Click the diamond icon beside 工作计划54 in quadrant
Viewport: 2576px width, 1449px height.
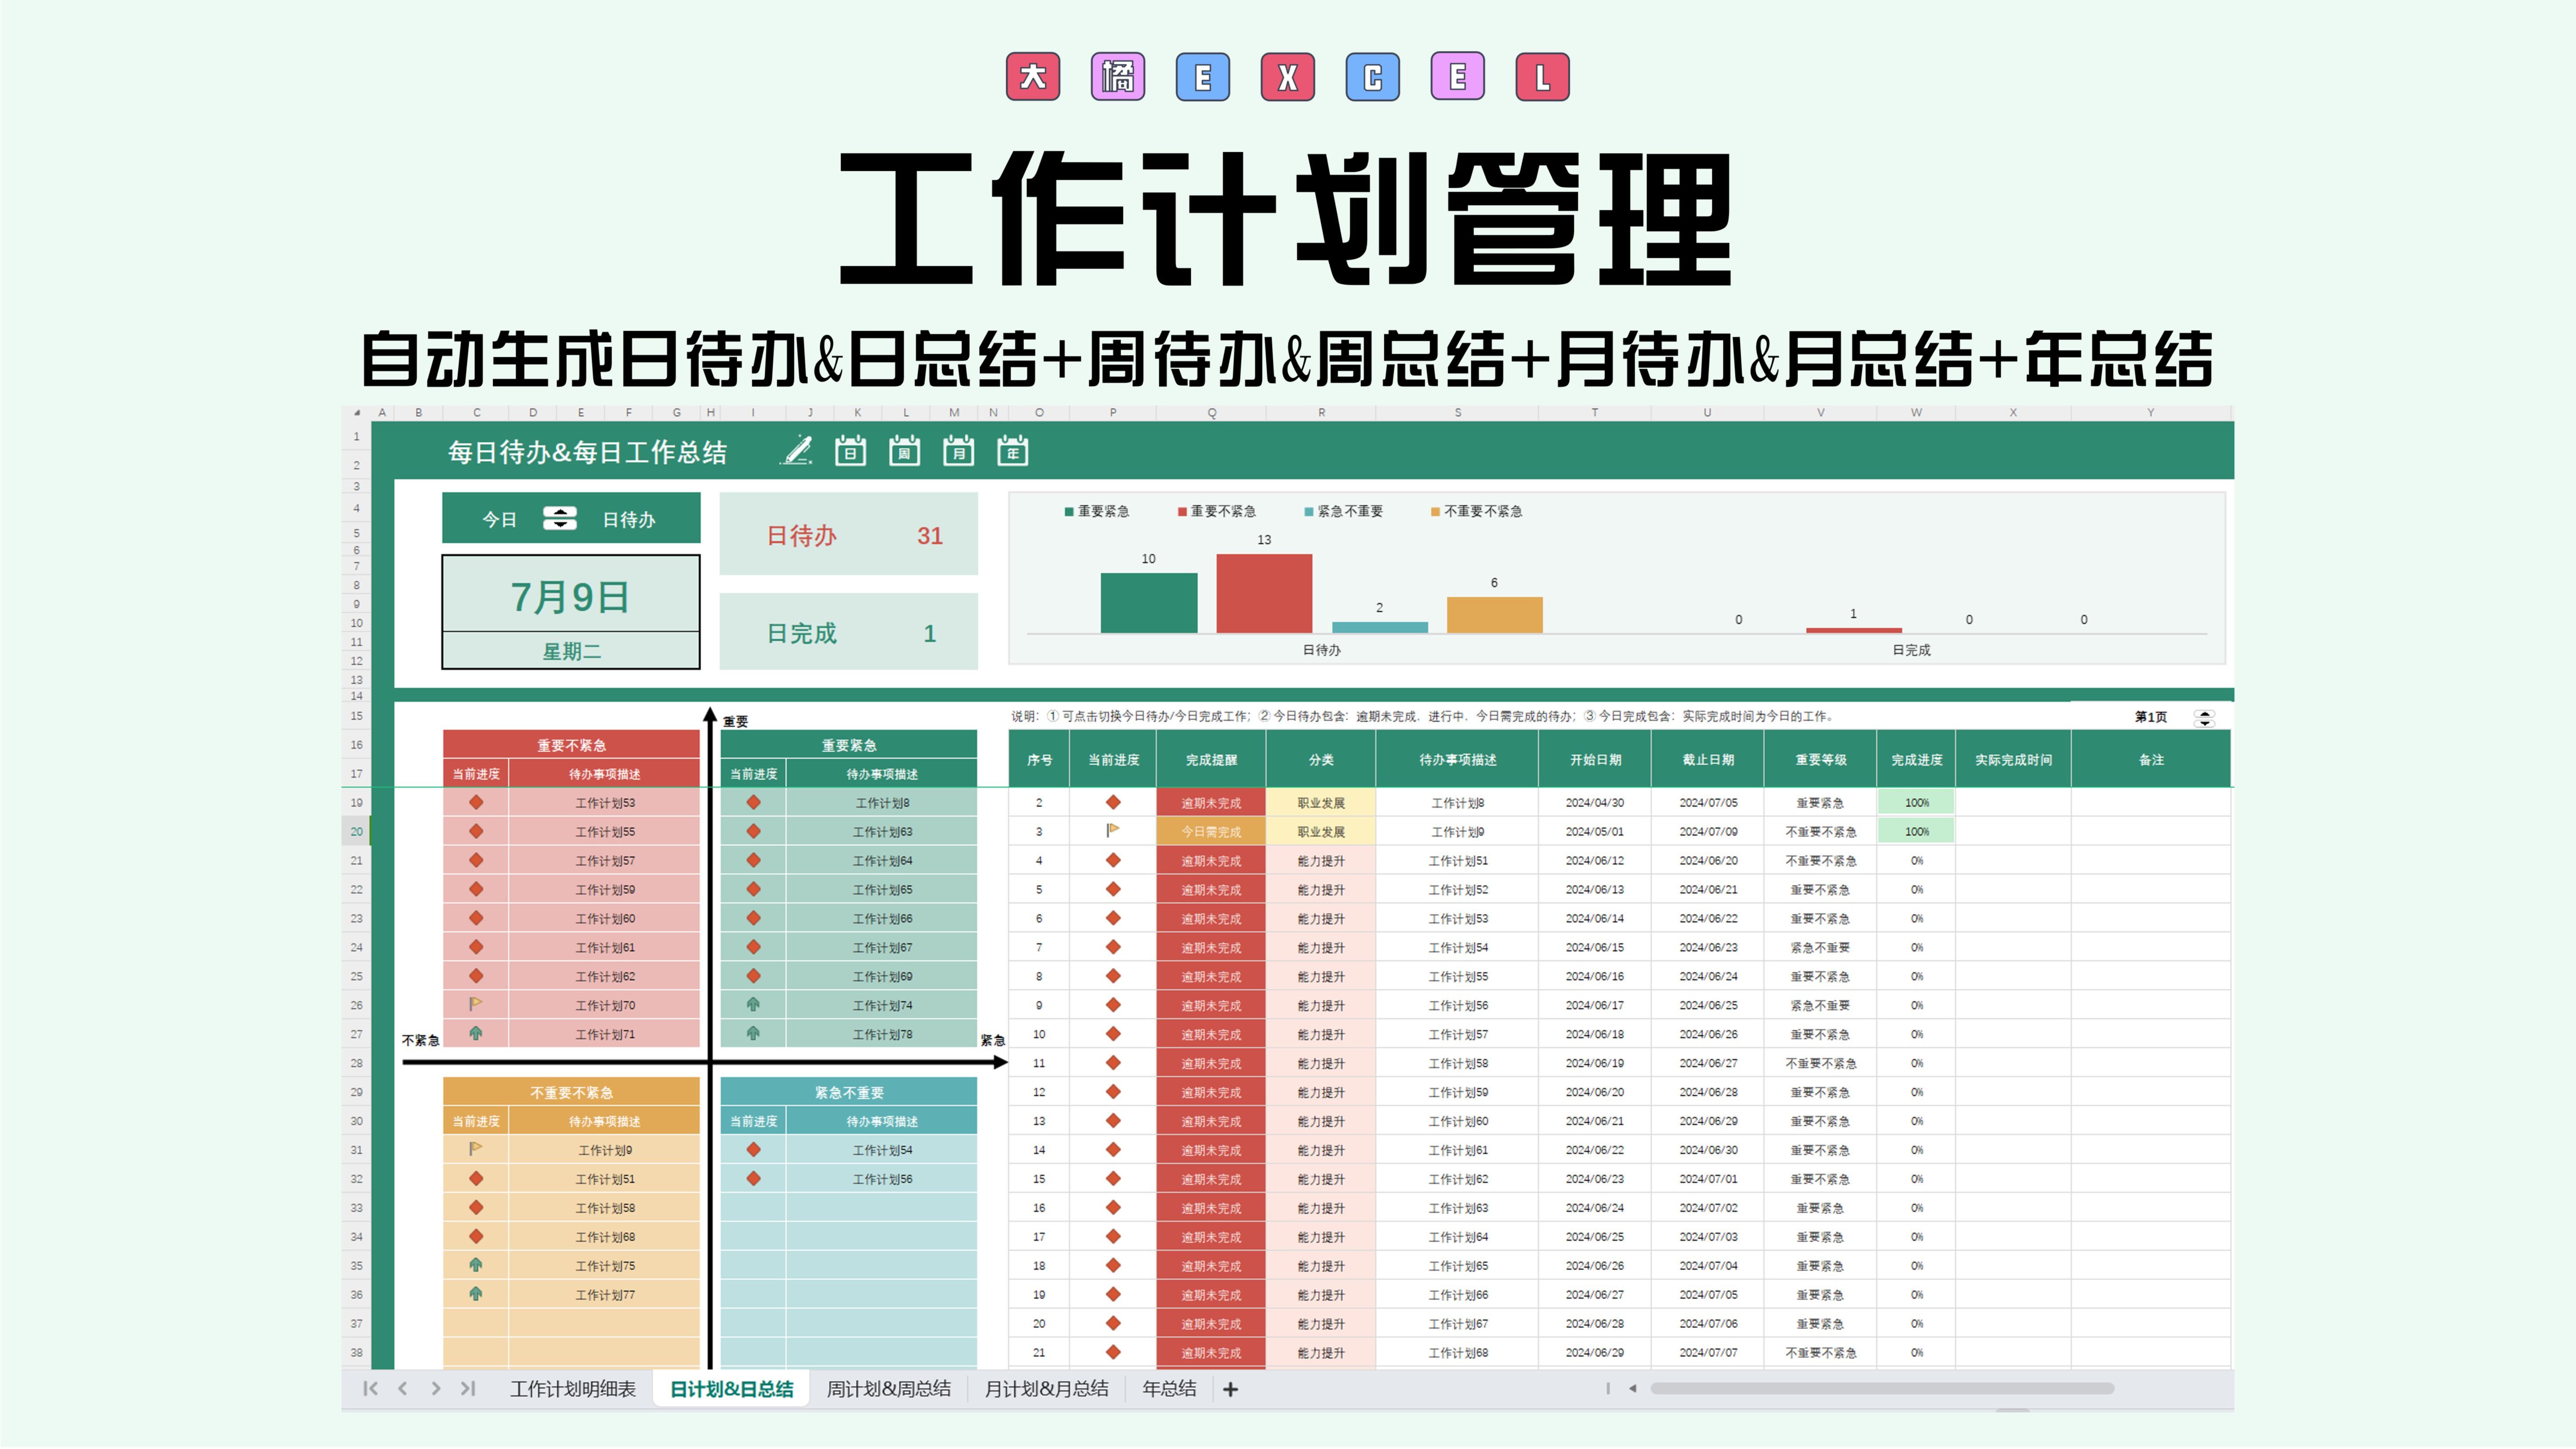pyautogui.click(x=753, y=1150)
